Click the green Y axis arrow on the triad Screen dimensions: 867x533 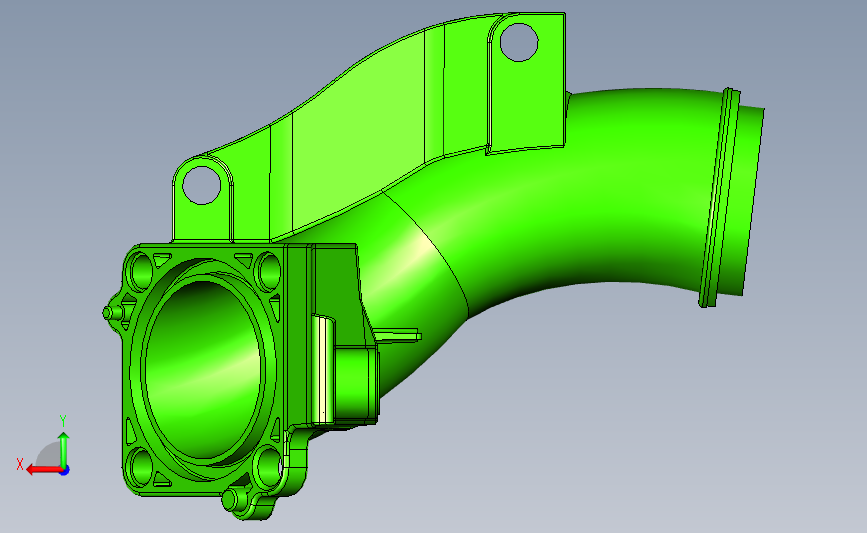pyautogui.click(x=64, y=450)
